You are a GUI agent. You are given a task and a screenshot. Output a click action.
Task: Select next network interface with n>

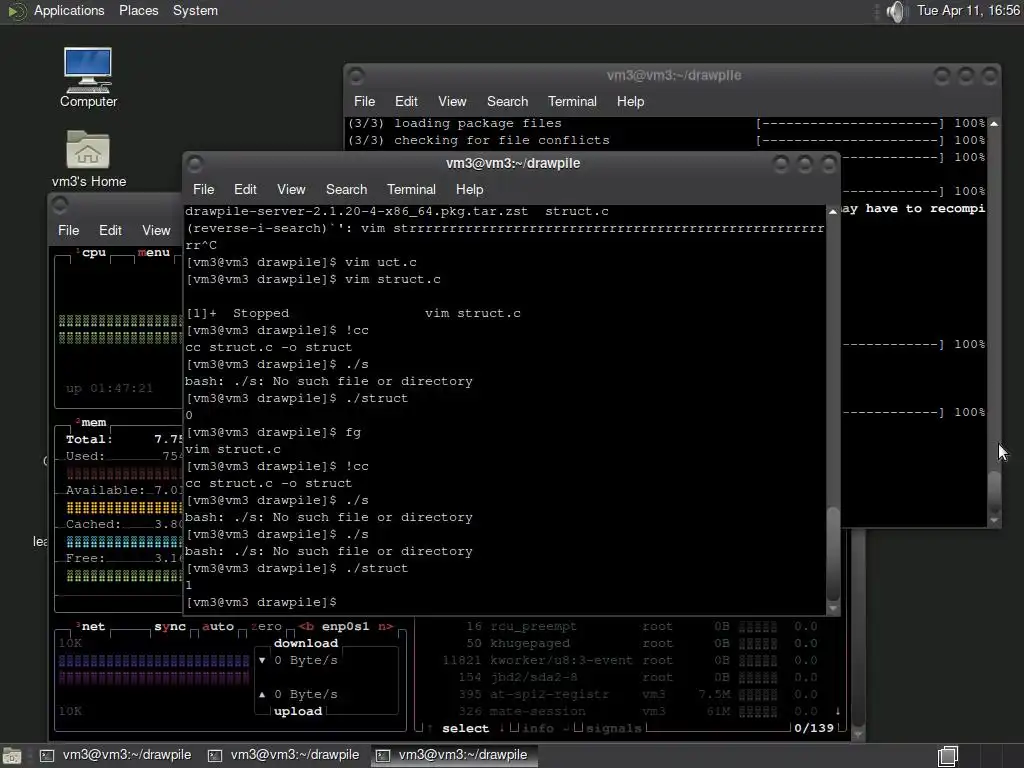click(385, 626)
